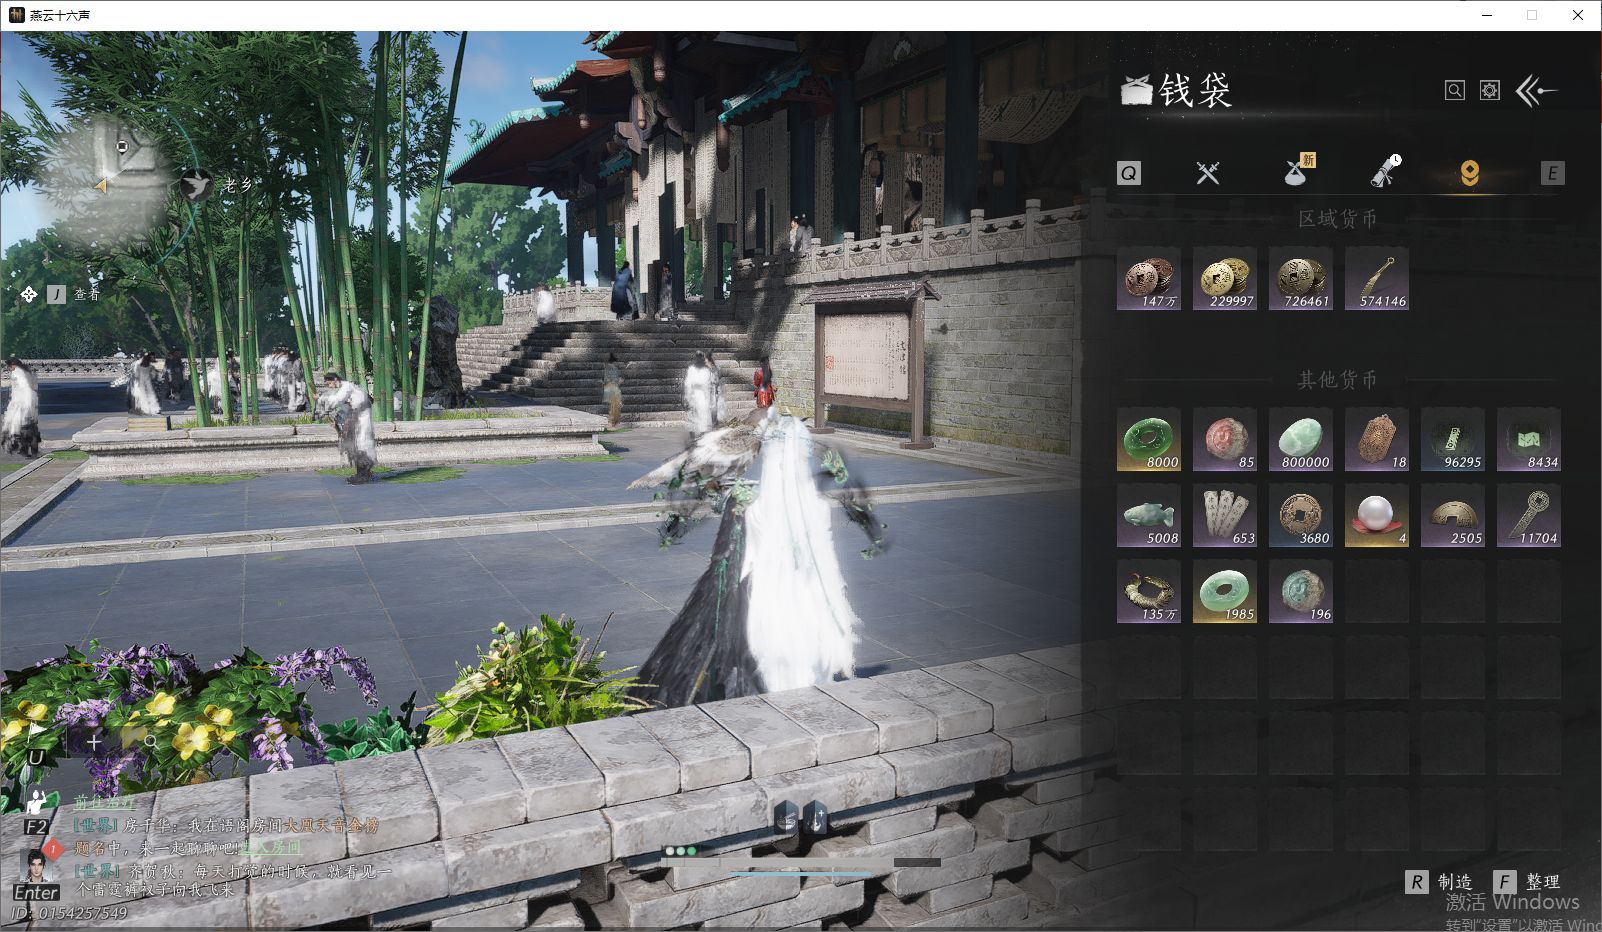Click the 其他货币 section heading
This screenshot has width=1602, height=932.
pyautogui.click(x=1338, y=380)
